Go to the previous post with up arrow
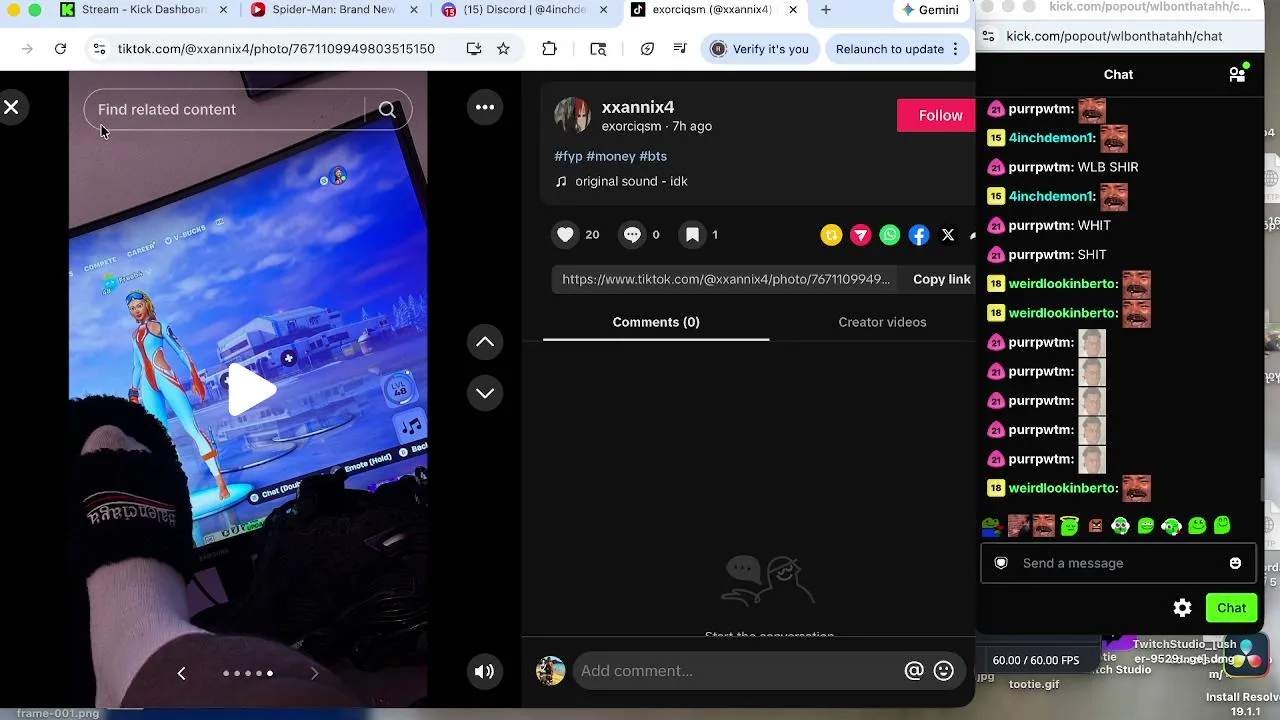1280x720 pixels. coord(485,342)
